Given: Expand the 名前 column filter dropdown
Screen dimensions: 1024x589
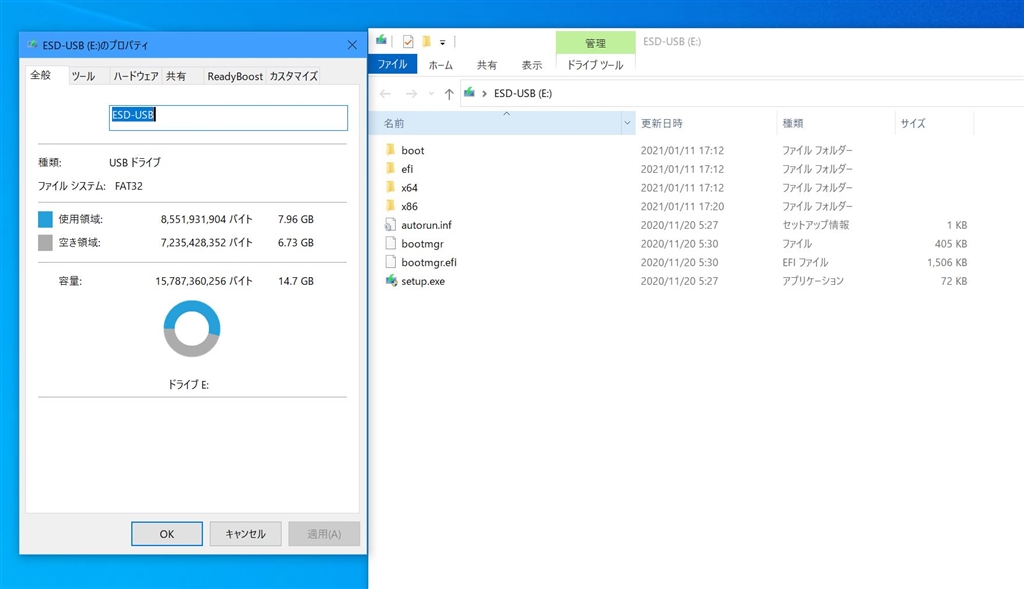Looking at the screenshot, I should click(x=628, y=123).
